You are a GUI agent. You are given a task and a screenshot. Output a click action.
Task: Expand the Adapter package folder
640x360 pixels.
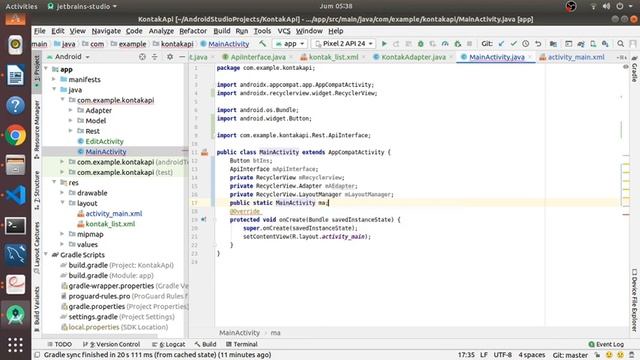click(x=71, y=110)
